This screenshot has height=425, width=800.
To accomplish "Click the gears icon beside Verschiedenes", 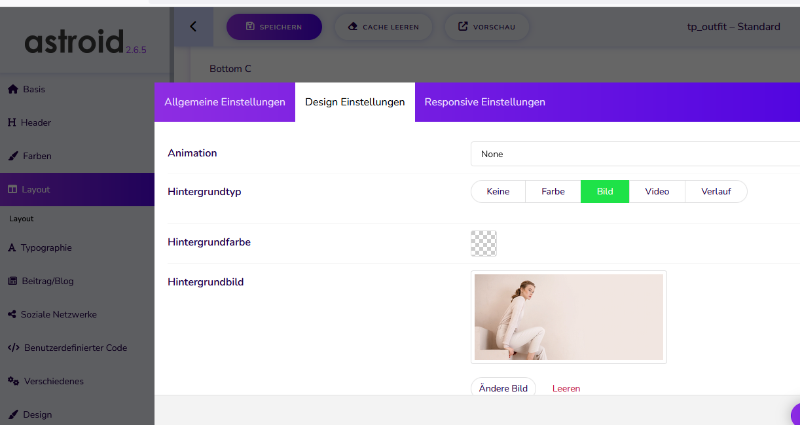I will point(14,381).
